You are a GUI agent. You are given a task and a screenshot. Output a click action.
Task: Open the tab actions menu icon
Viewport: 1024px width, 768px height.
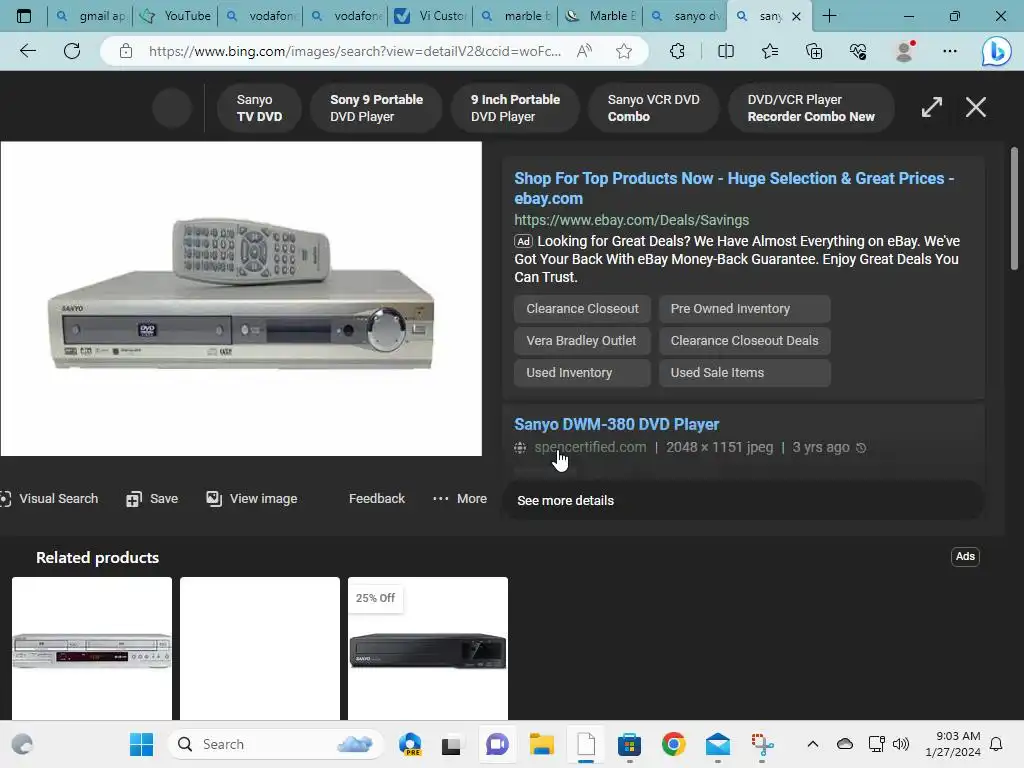tap(24, 16)
